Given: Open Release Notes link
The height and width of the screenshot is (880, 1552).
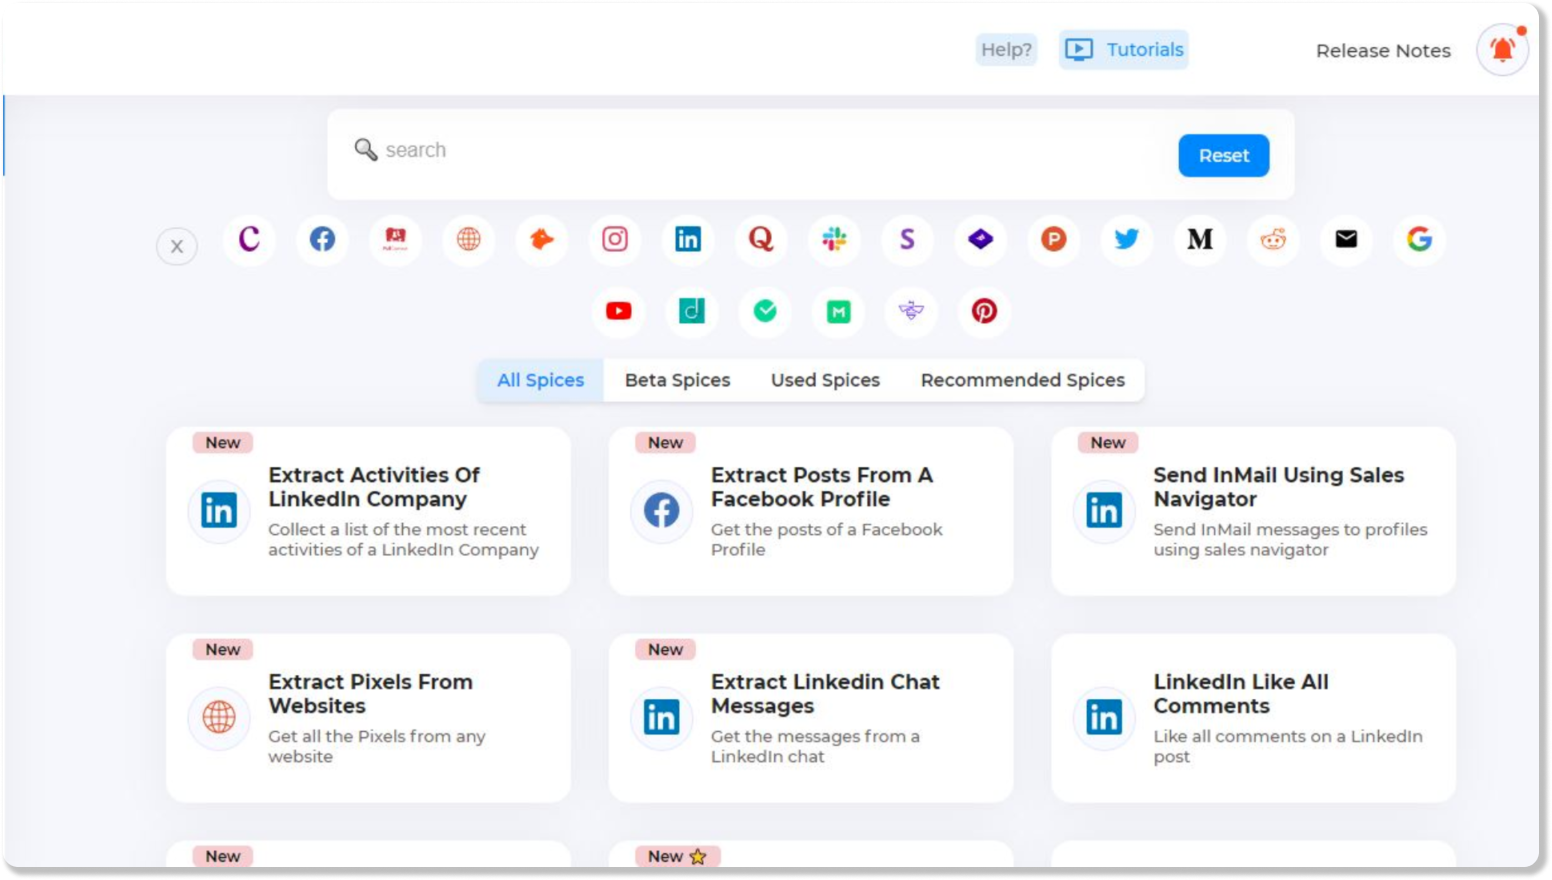Looking at the screenshot, I should [x=1383, y=50].
